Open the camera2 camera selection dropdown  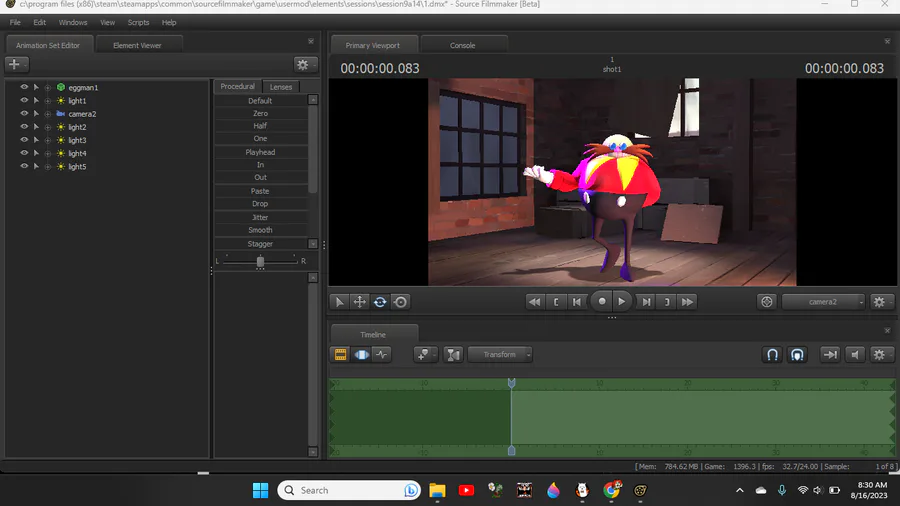[x=824, y=301]
